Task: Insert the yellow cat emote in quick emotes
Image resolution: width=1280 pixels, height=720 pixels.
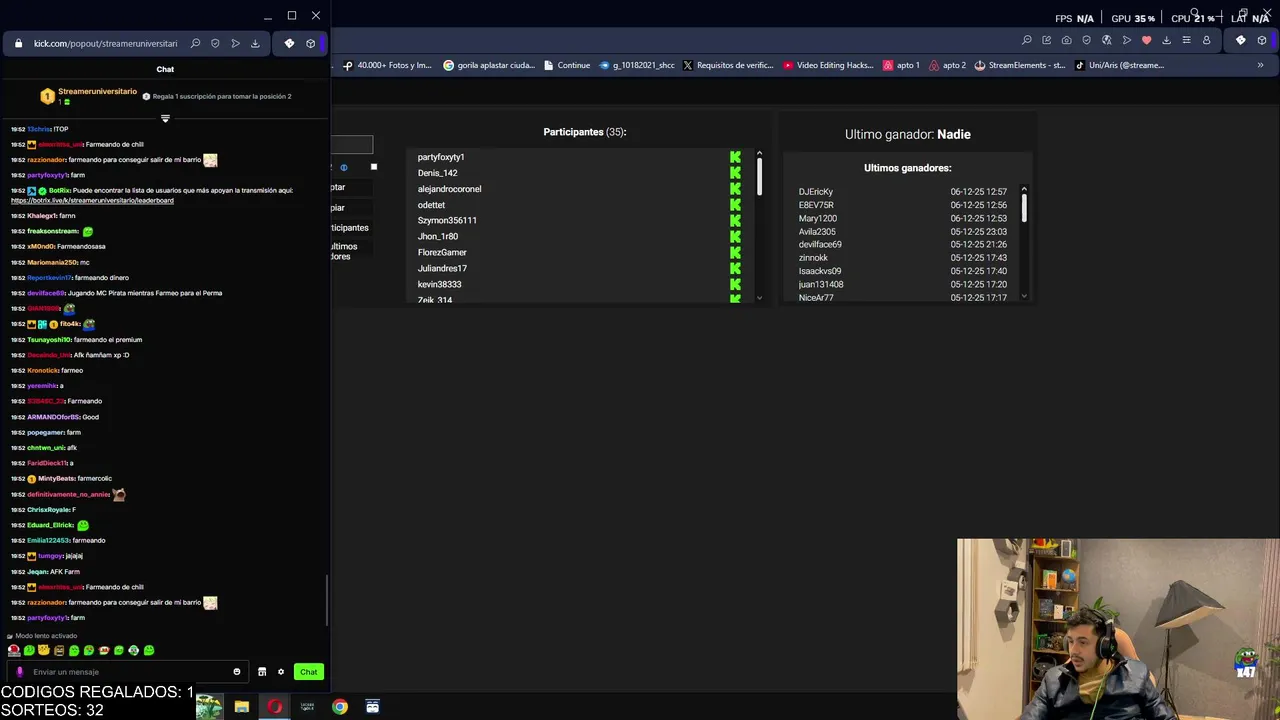Action: pyautogui.click(x=44, y=651)
